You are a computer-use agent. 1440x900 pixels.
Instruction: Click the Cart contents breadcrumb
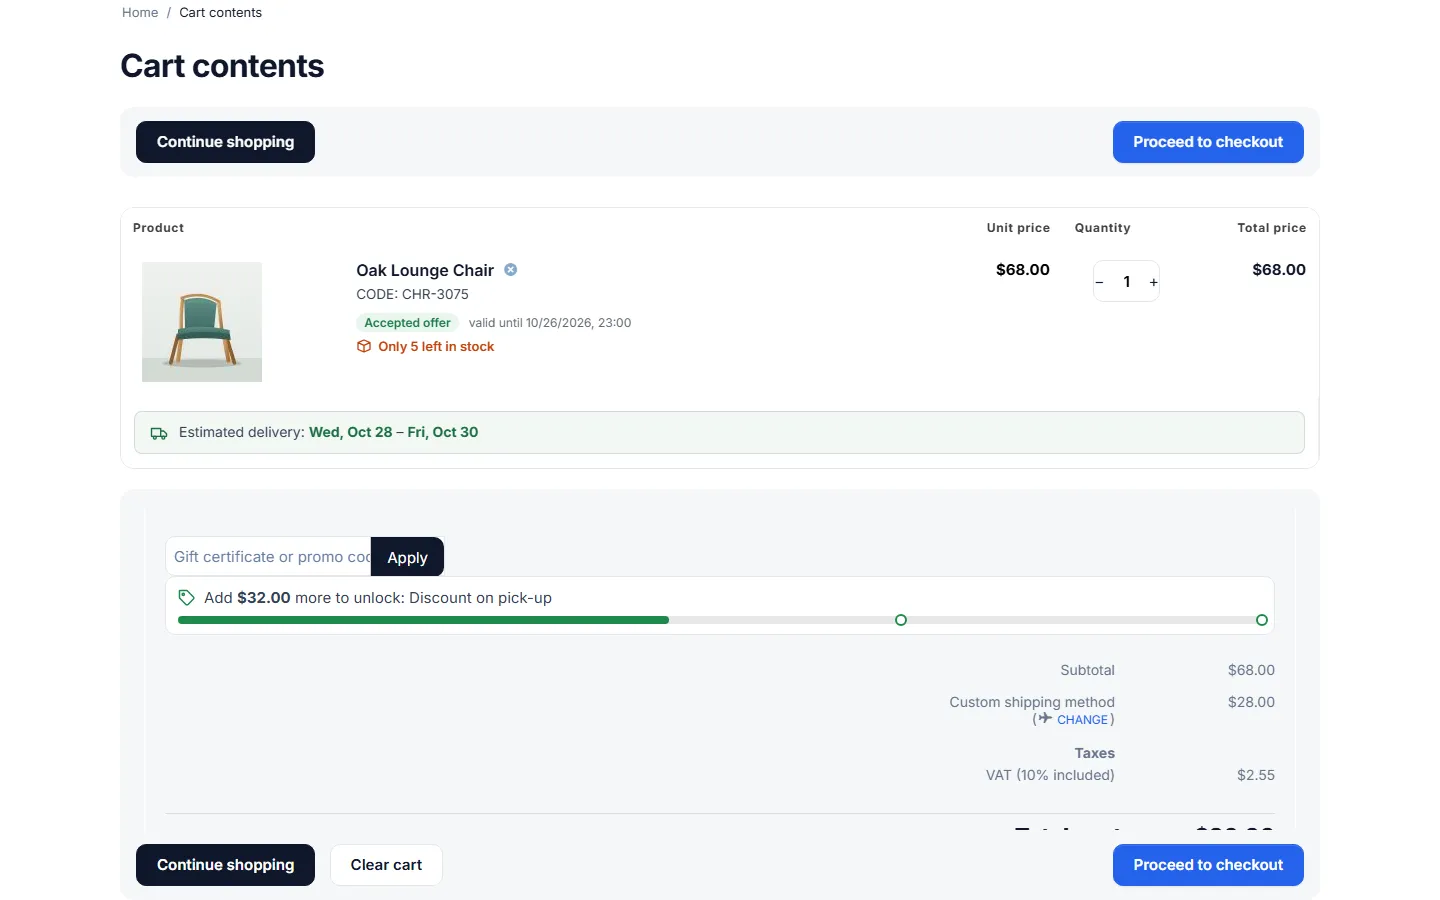pos(220,13)
